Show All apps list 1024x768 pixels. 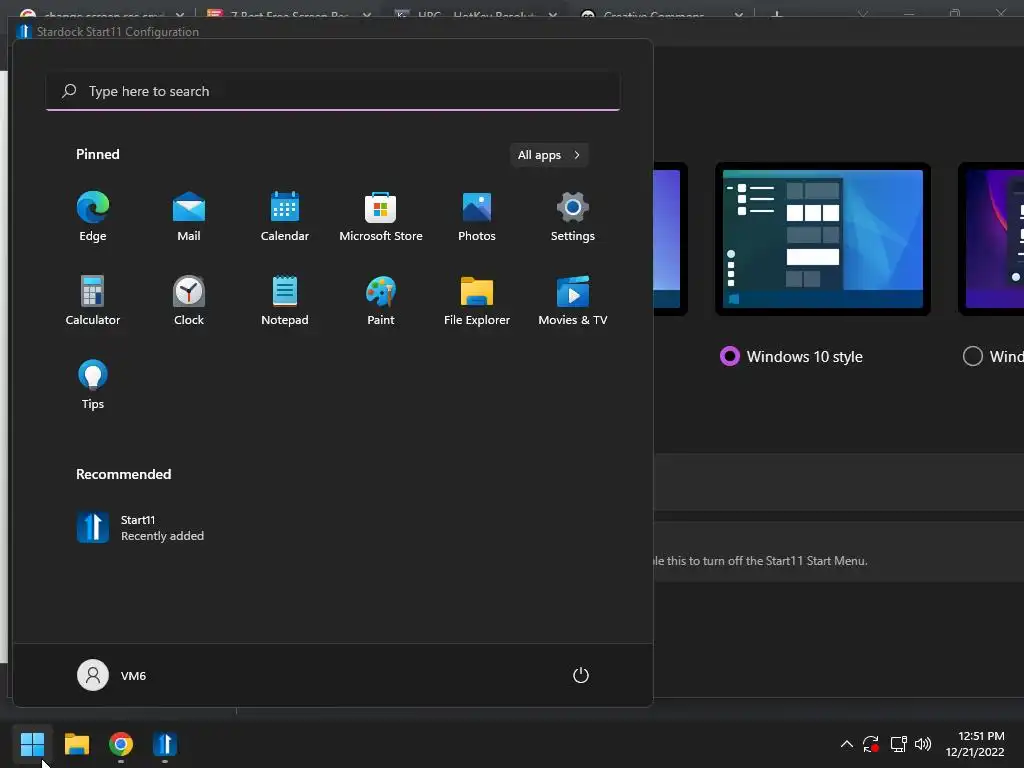[549, 155]
